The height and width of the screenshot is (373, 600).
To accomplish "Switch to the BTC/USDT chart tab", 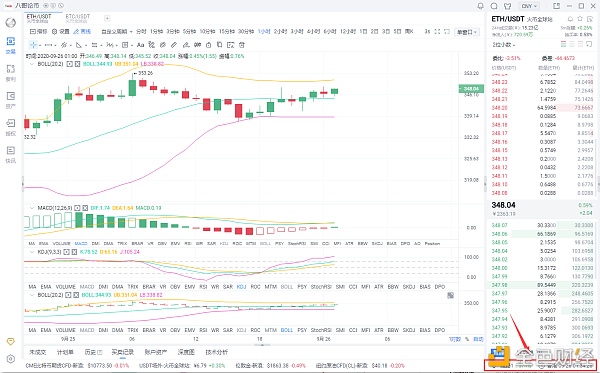I will pos(78,18).
